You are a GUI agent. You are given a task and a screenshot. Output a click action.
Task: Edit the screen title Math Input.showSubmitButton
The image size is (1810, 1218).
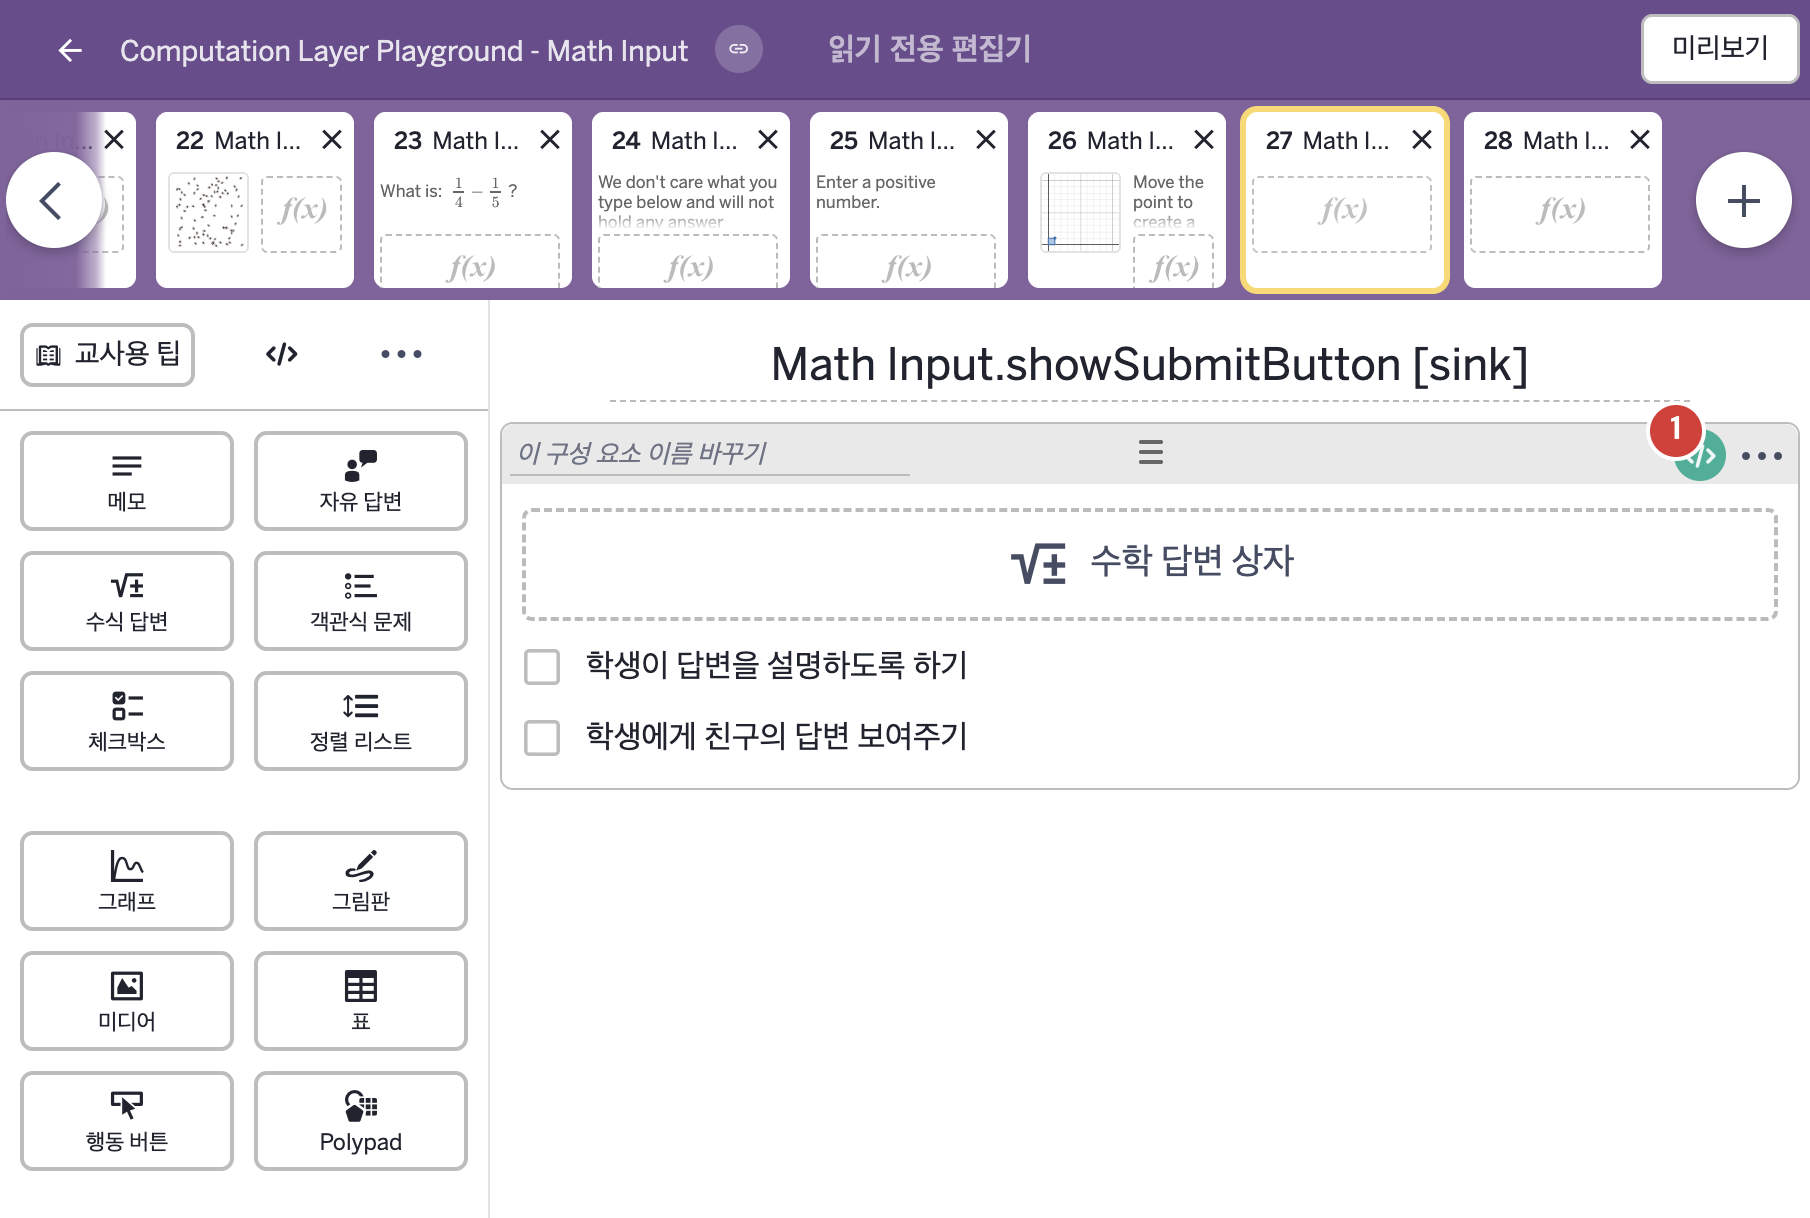point(1149,365)
